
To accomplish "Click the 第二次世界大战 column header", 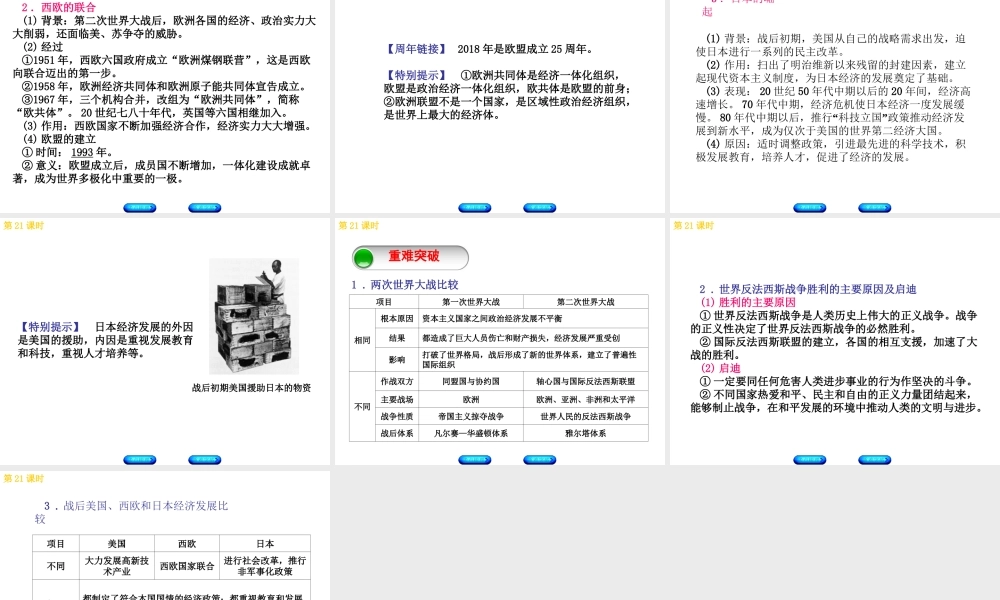I will coord(585,302).
